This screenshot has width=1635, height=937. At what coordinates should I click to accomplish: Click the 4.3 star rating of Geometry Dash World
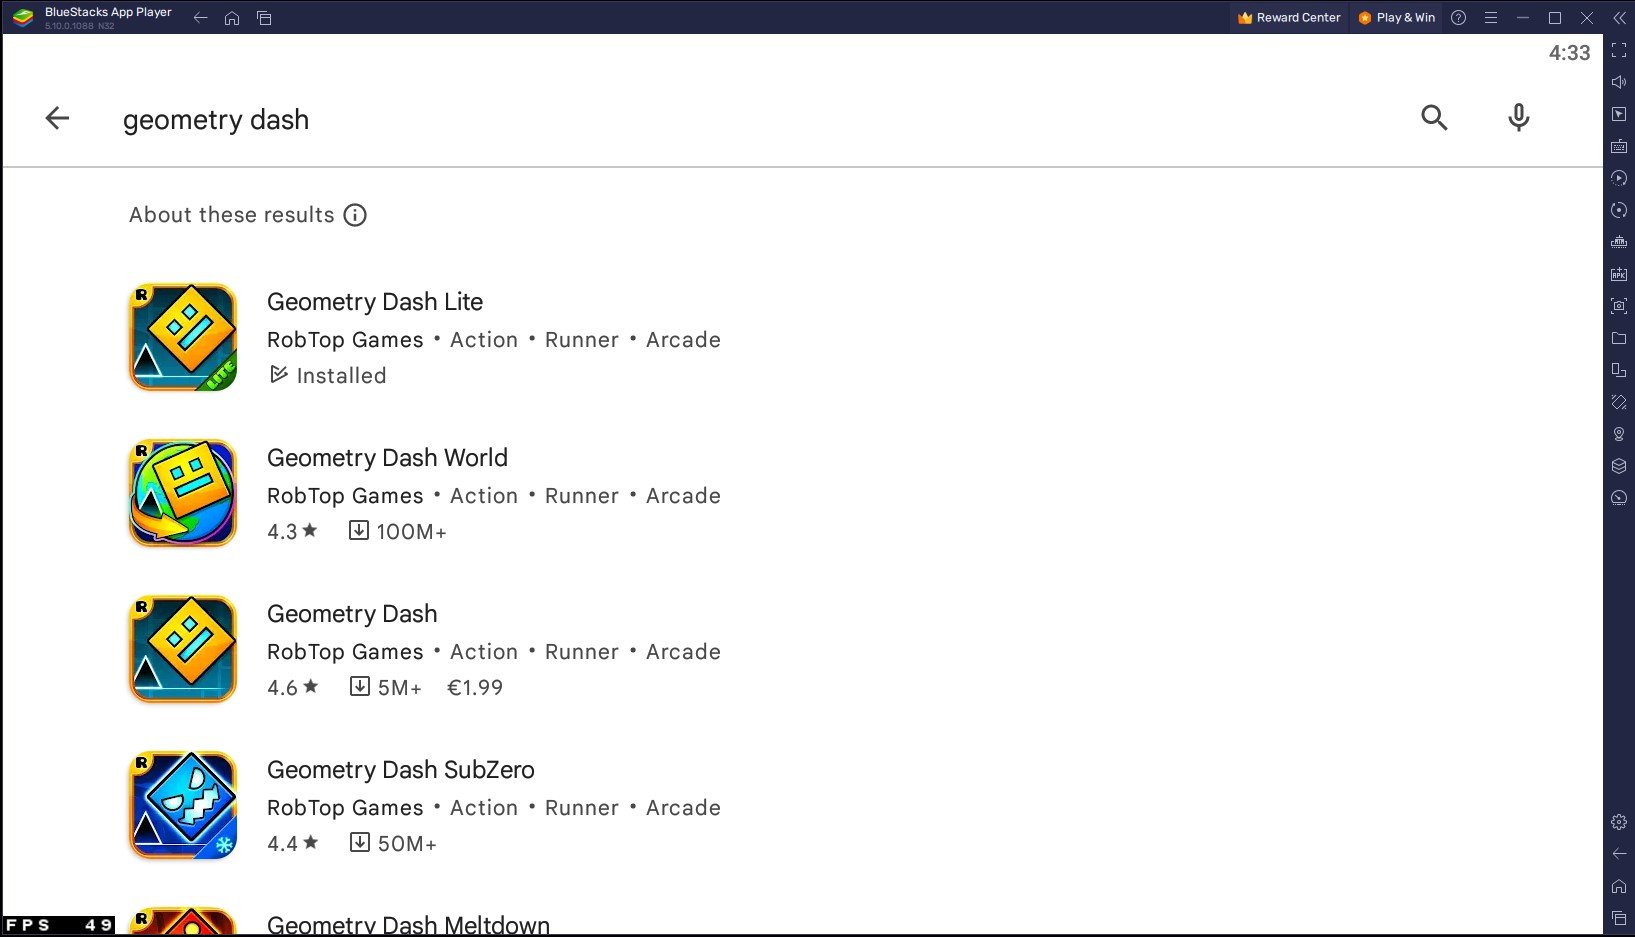292,532
